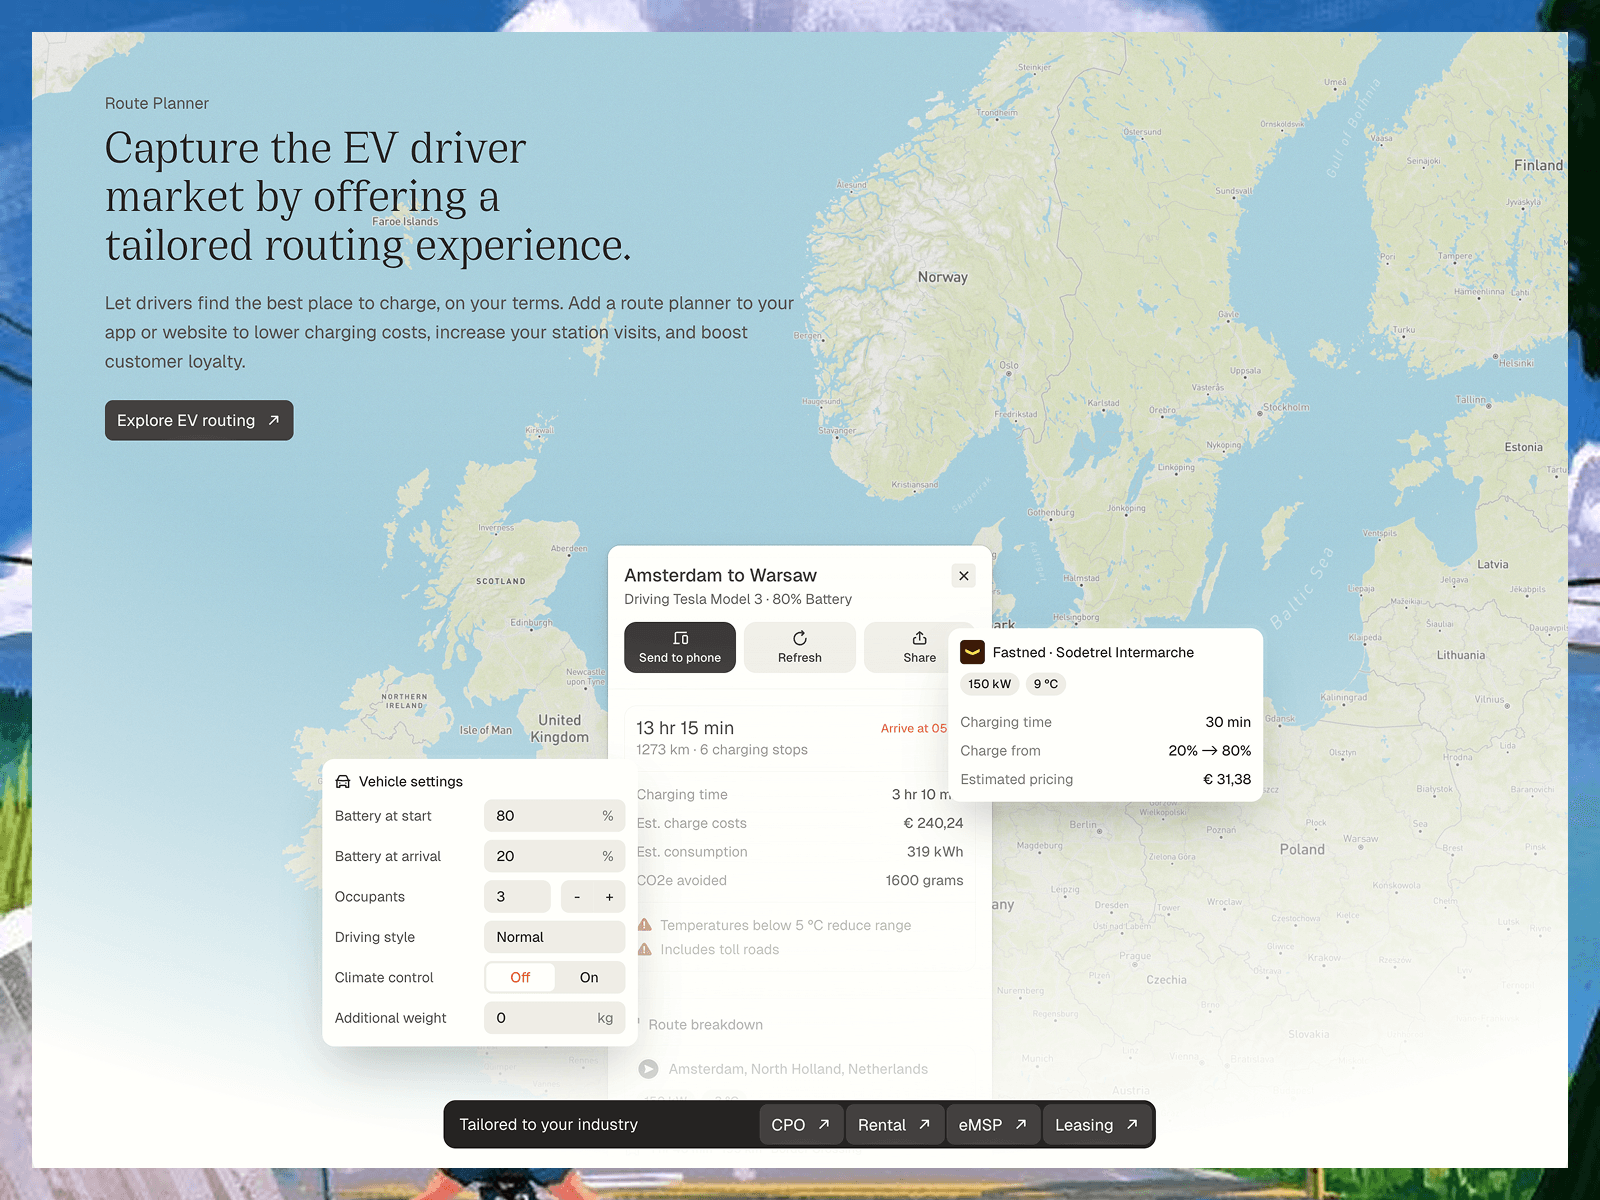This screenshot has height=1200, width=1600.
Task: Click the Share route icon
Action: (919, 638)
